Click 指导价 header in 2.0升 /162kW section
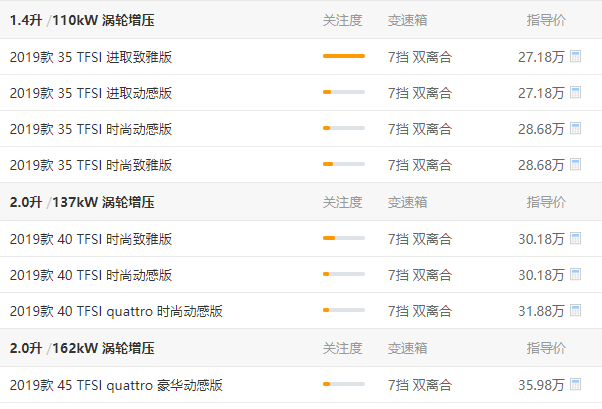Viewport: 602px width, 409px height. (x=546, y=348)
